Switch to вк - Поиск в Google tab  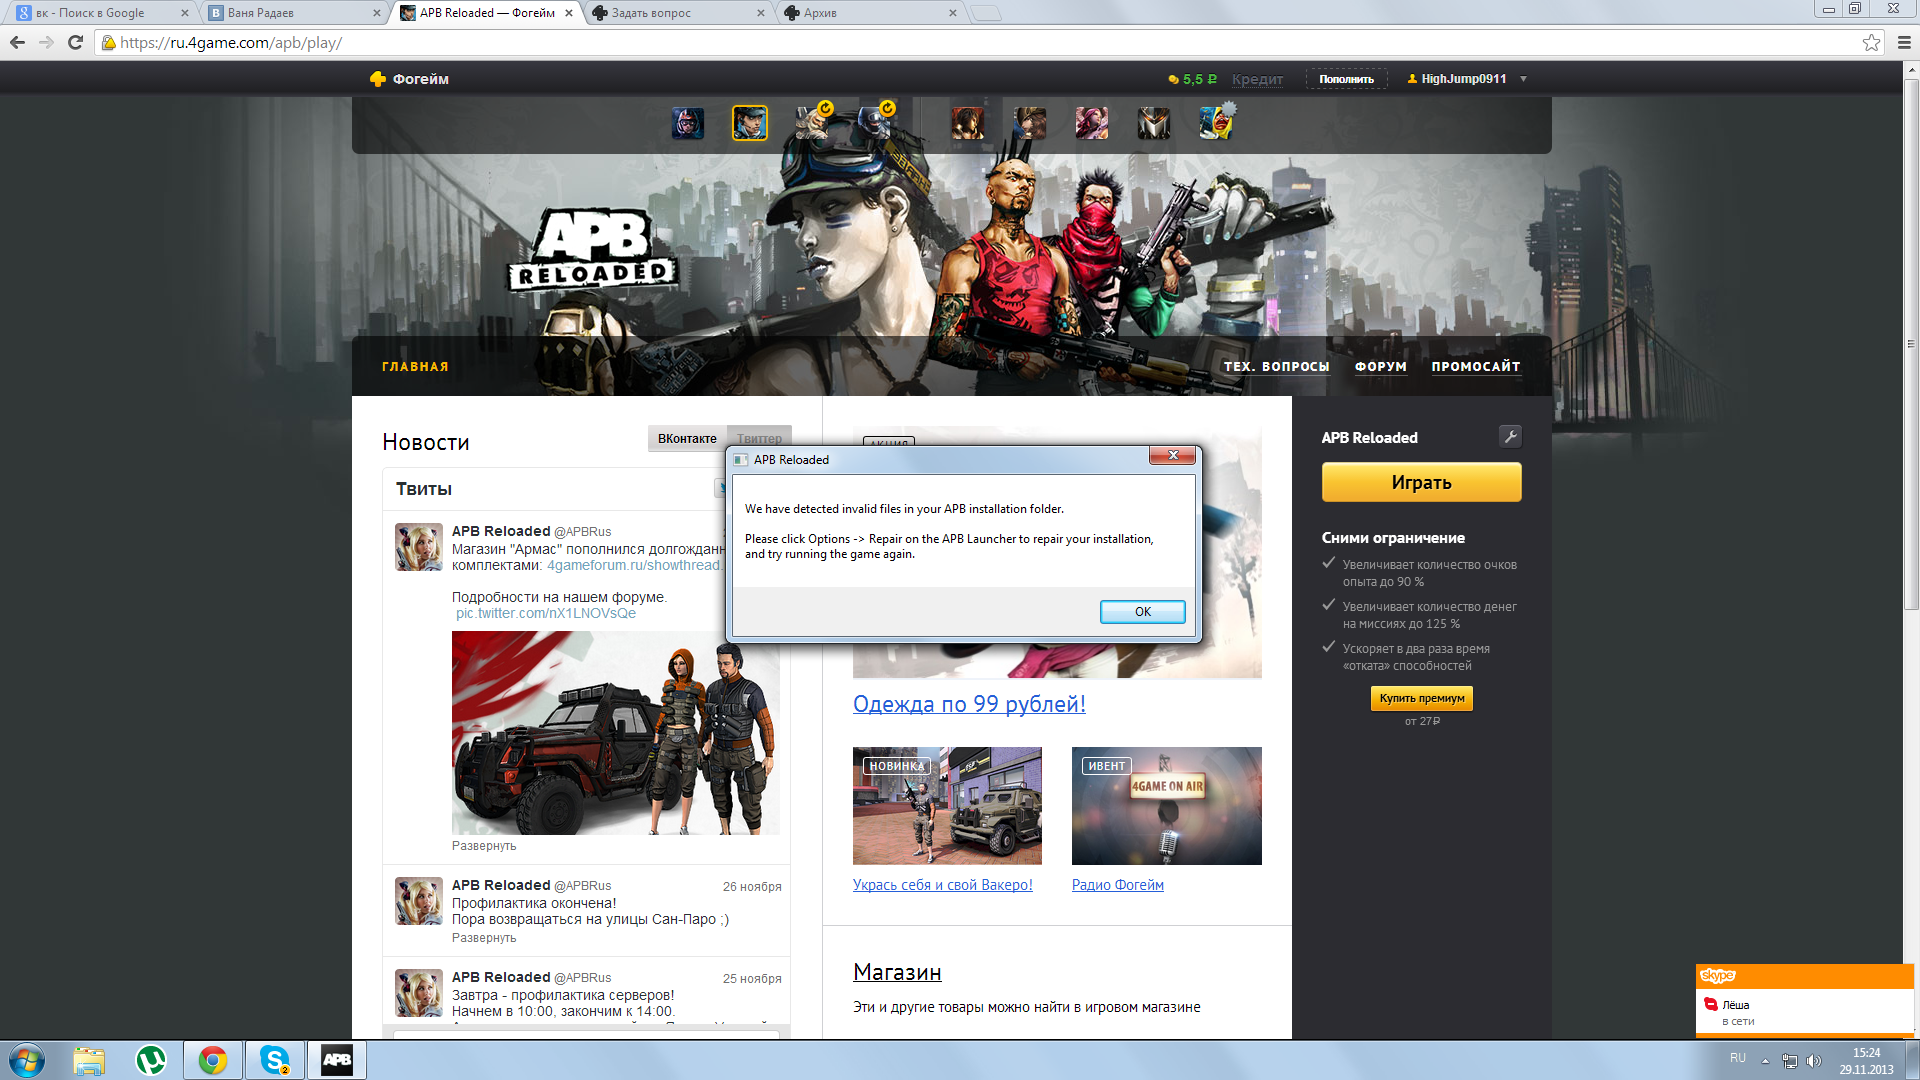(102, 13)
